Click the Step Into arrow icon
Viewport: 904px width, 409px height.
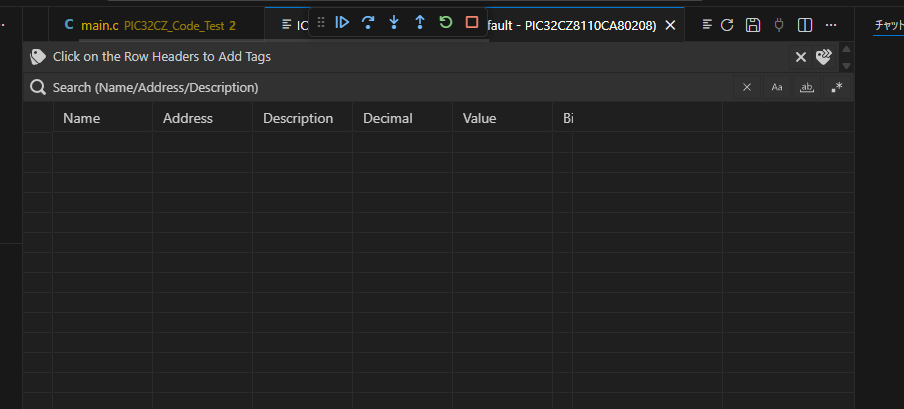pyautogui.click(x=394, y=22)
